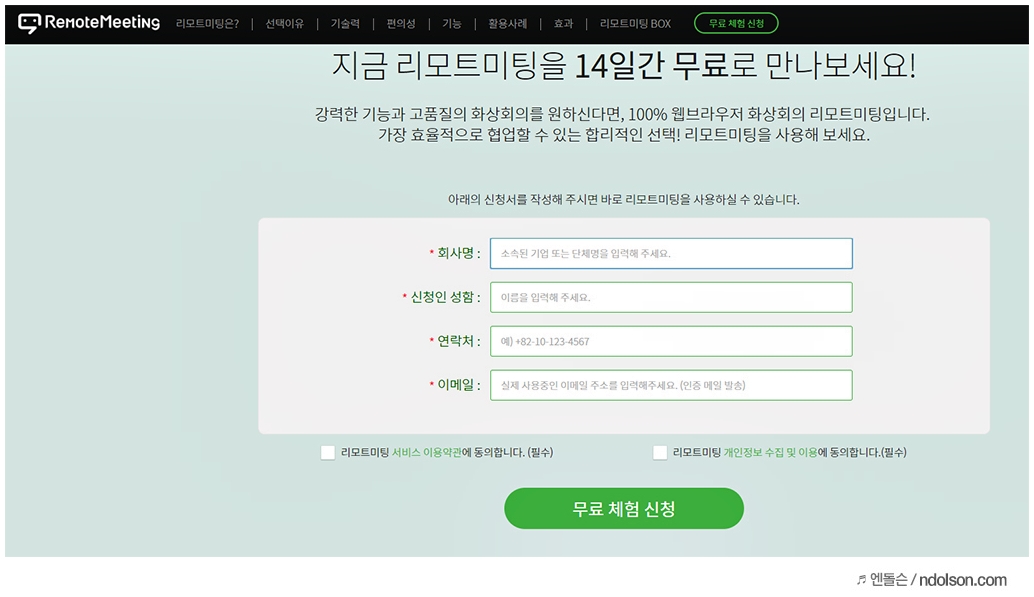This screenshot has height=597, width=1034.
Task: Open 리모트미팅 BOX nav item
Action: (x=635, y=24)
